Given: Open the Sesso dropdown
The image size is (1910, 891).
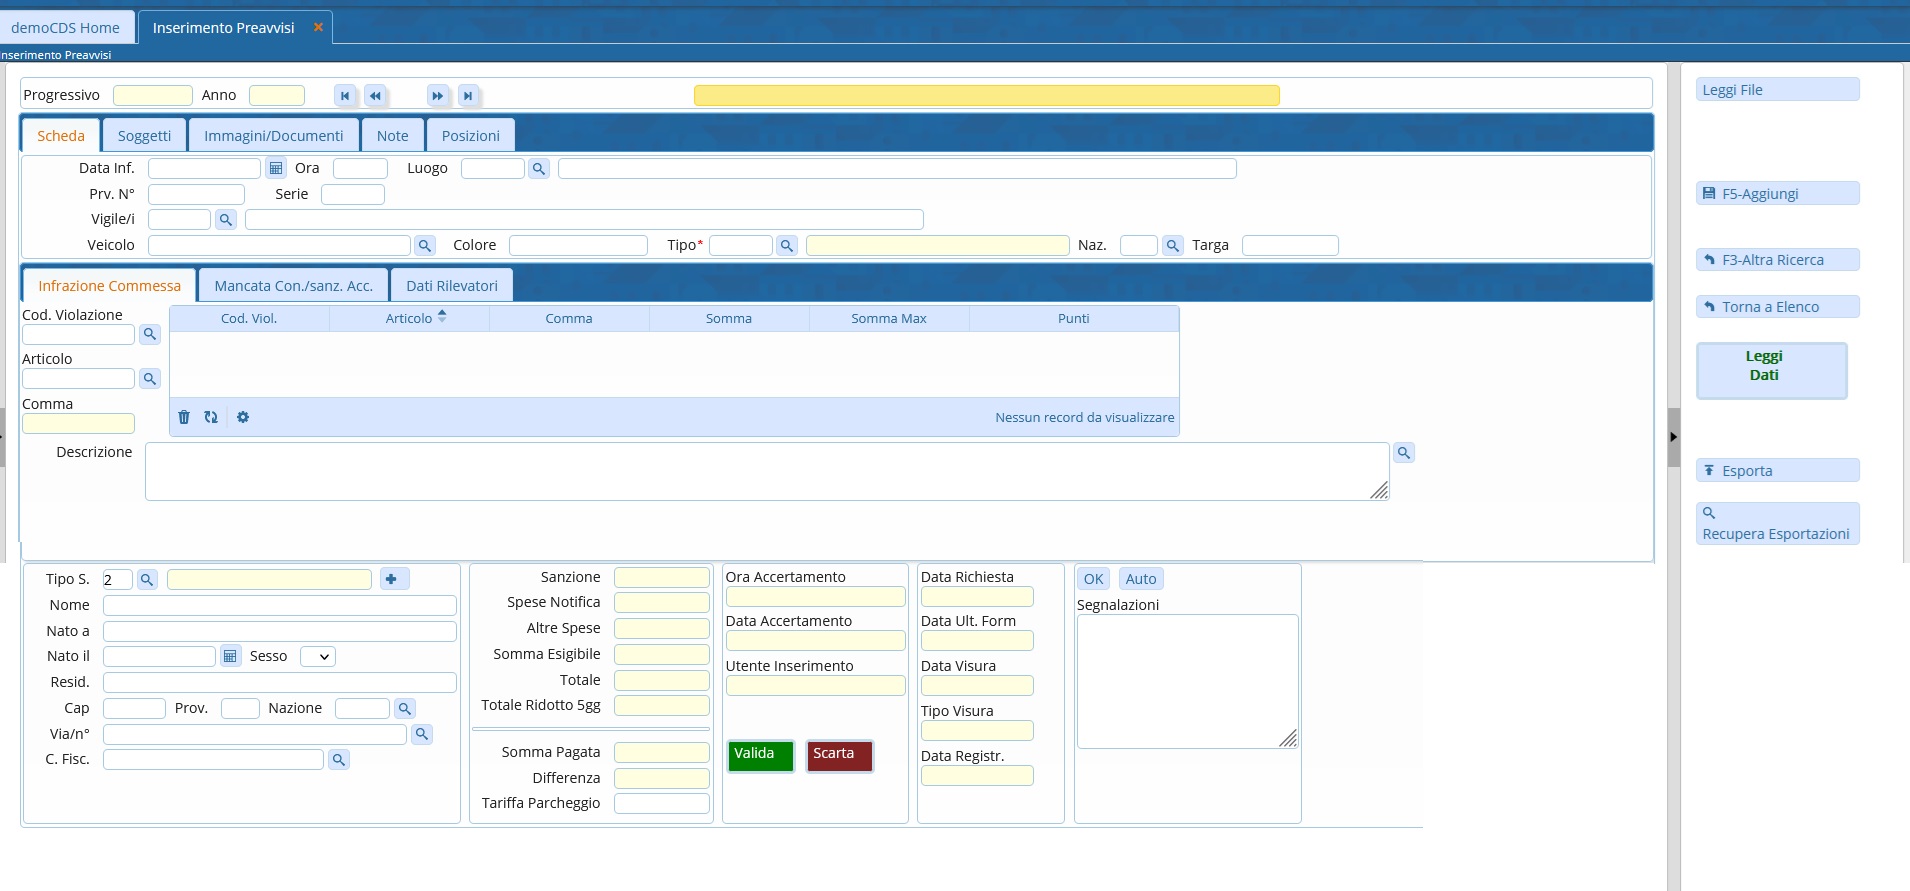Looking at the screenshot, I should [x=318, y=657].
